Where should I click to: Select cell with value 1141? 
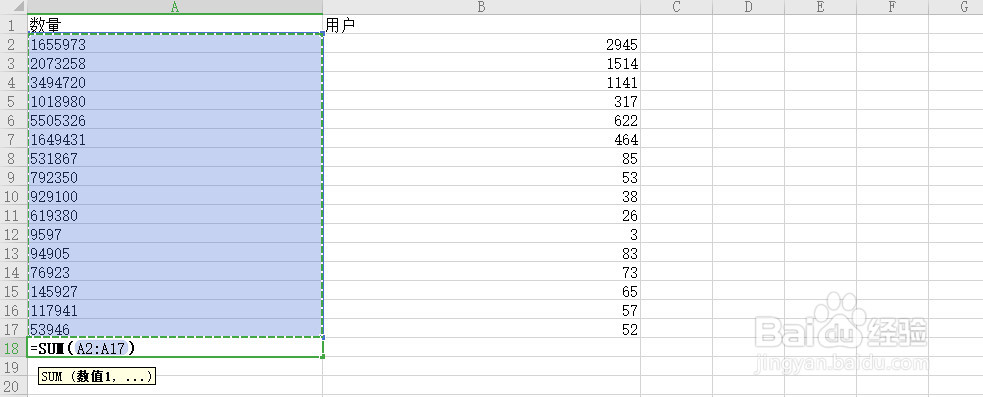[x=481, y=82]
